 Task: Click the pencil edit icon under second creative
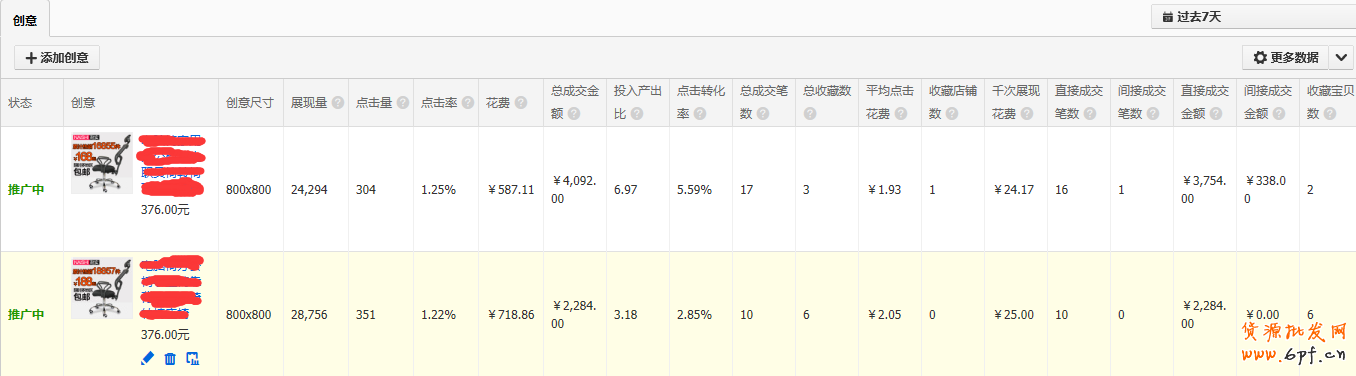147,358
